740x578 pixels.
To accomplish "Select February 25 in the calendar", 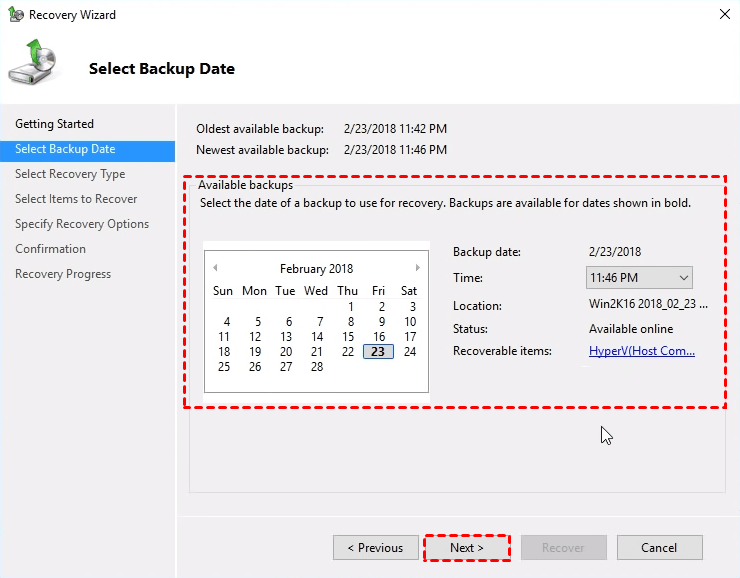I will pyautogui.click(x=224, y=367).
